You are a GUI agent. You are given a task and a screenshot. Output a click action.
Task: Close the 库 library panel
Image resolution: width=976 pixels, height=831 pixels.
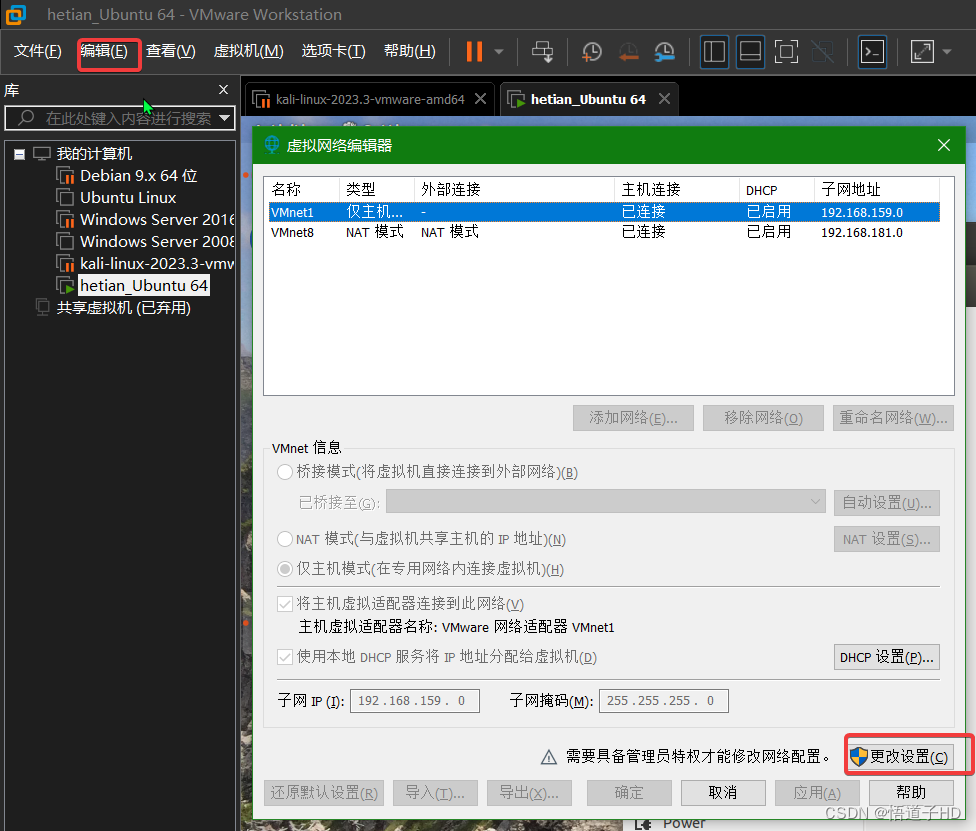pyautogui.click(x=223, y=90)
